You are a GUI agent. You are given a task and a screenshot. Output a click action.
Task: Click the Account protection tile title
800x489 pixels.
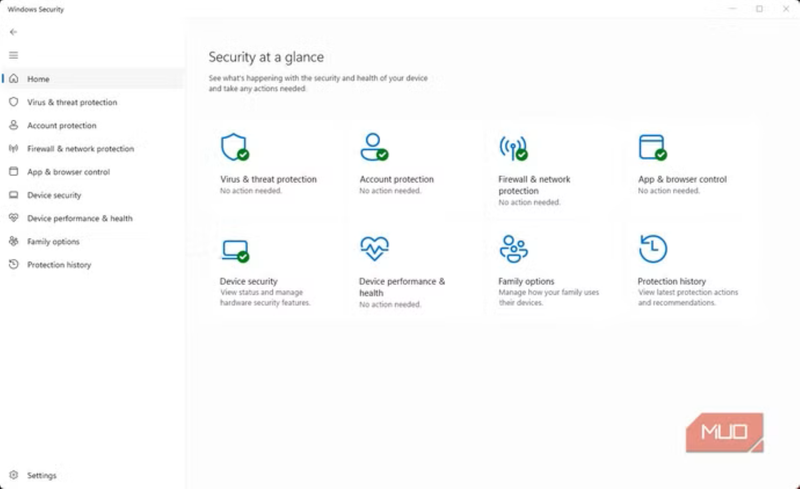396,179
